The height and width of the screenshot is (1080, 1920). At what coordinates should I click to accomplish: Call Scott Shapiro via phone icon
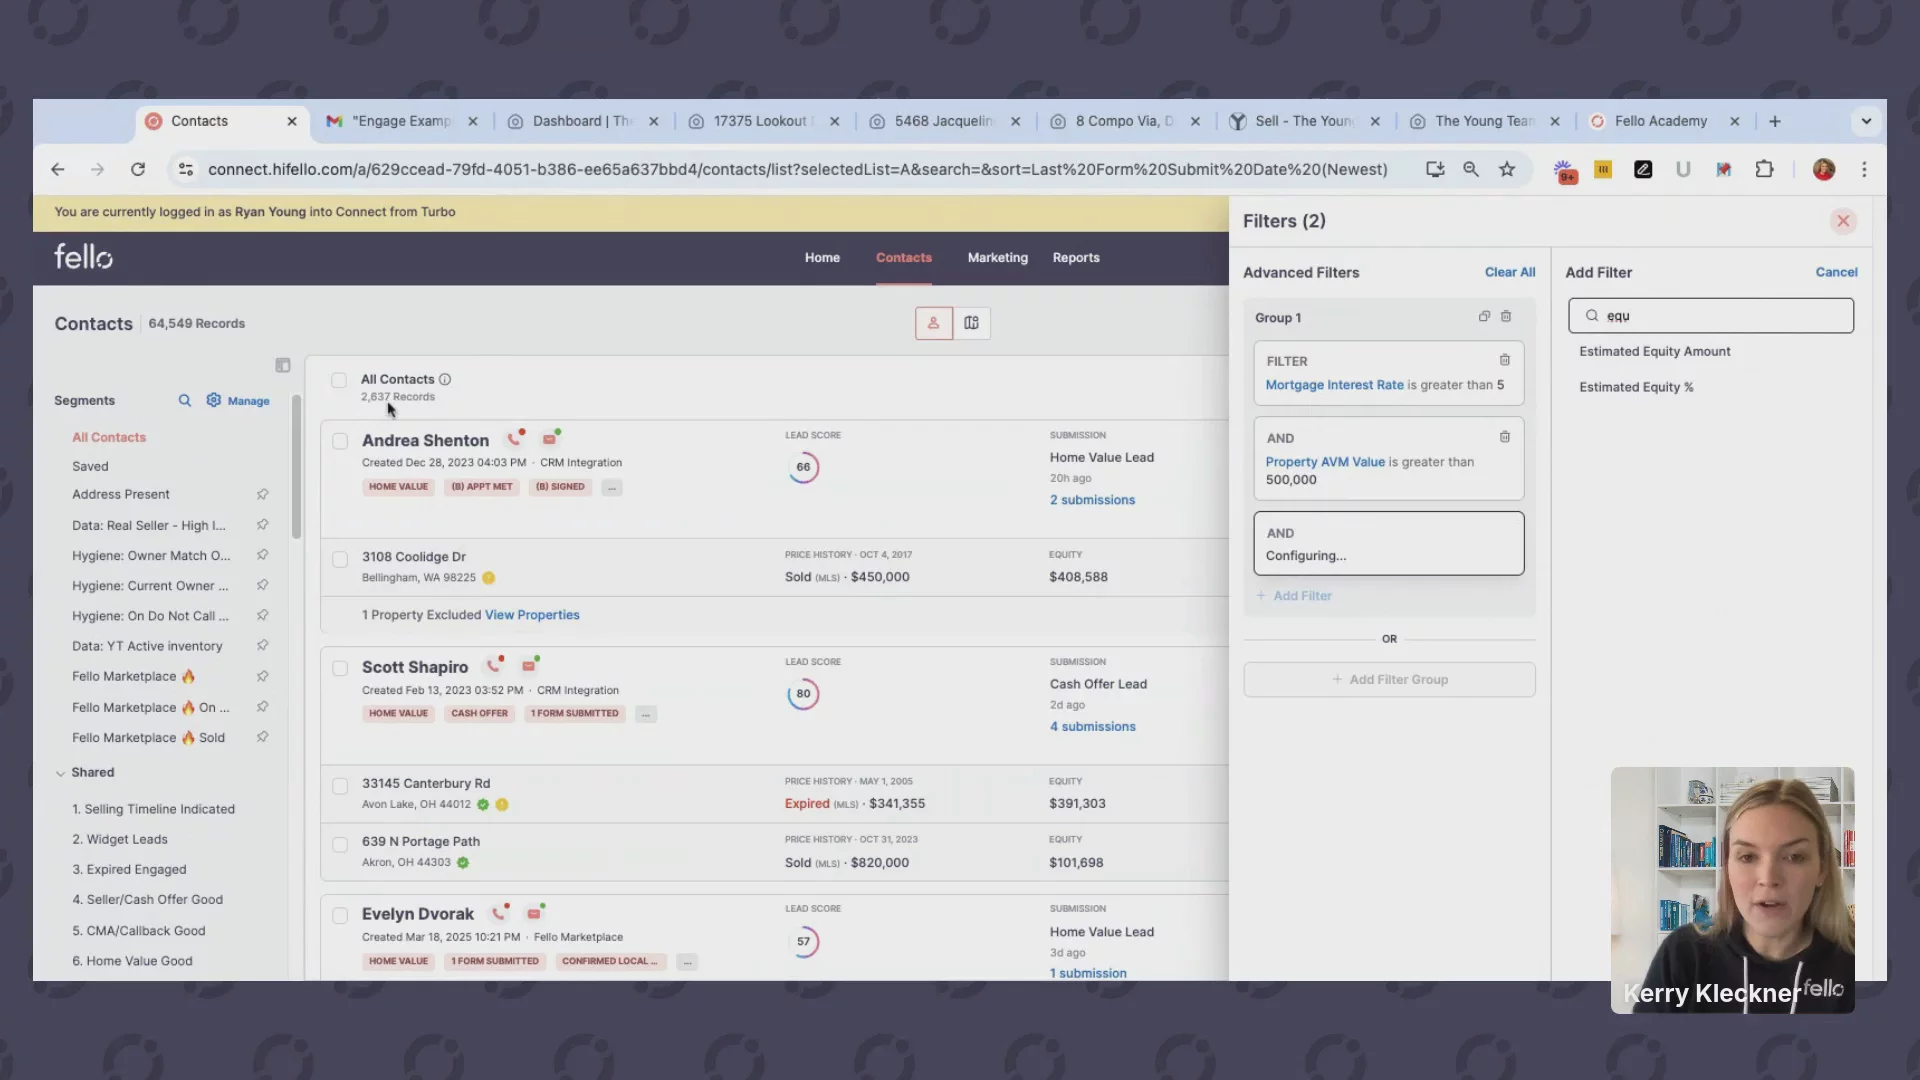click(x=494, y=666)
